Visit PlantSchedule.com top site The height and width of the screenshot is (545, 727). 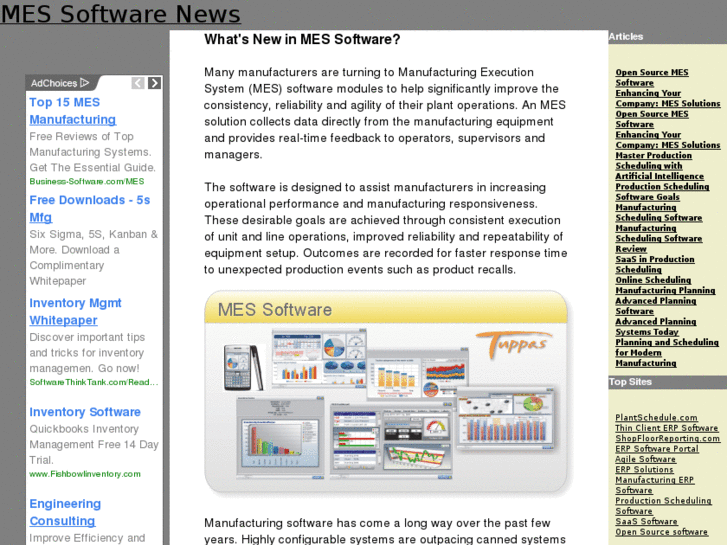tap(656, 417)
